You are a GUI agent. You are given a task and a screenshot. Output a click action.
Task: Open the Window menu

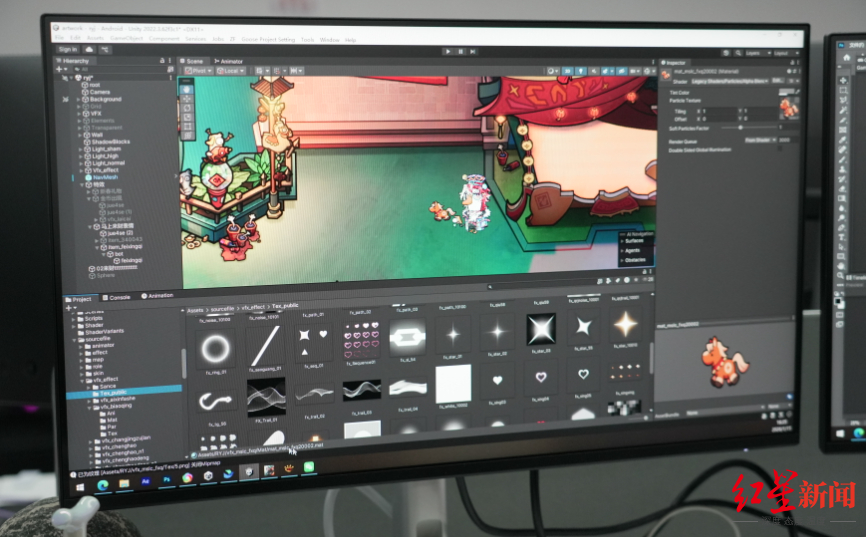329,40
